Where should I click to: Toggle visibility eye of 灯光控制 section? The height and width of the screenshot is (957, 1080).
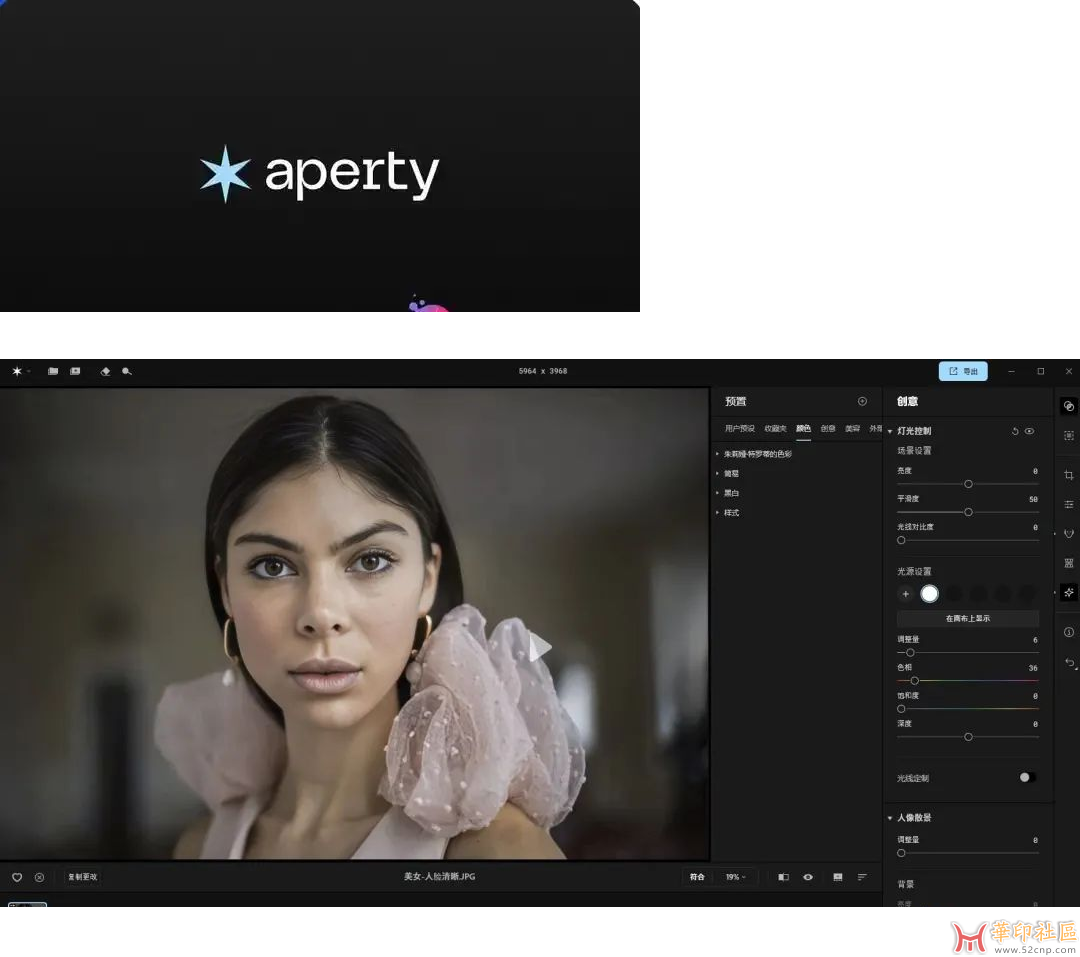point(1029,431)
